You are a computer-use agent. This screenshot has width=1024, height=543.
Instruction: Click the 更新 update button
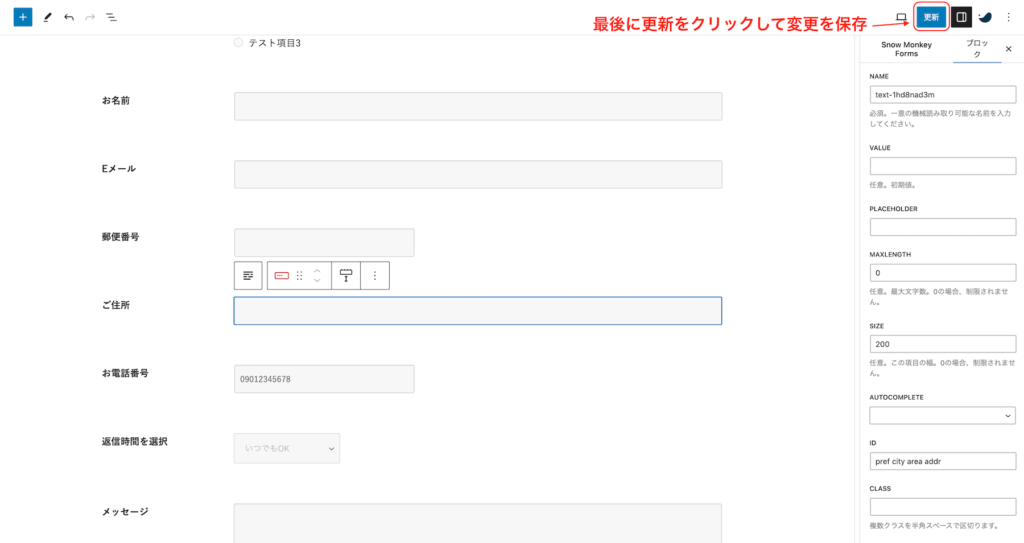pyautogui.click(x=931, y=17)
